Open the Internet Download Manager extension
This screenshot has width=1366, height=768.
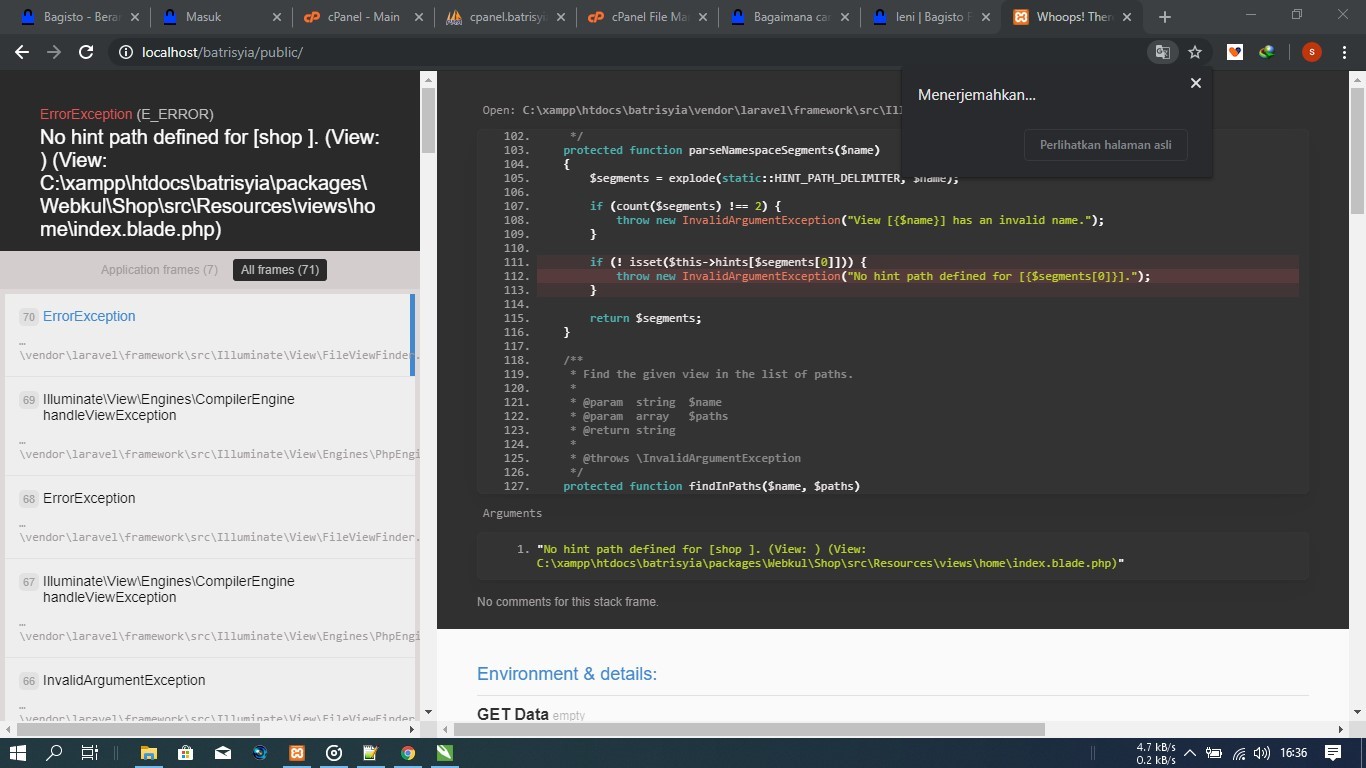[x=1267, y=52]
